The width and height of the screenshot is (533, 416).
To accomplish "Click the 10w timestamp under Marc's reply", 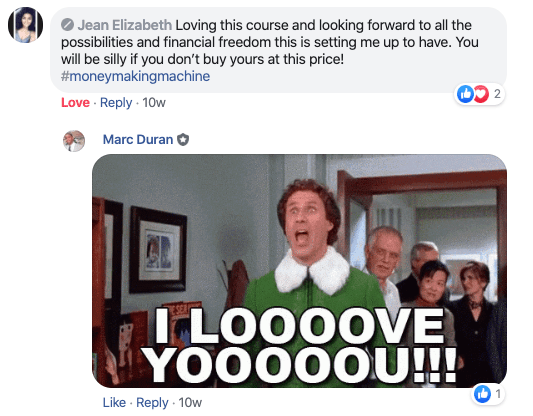I will tap(190, 403).
